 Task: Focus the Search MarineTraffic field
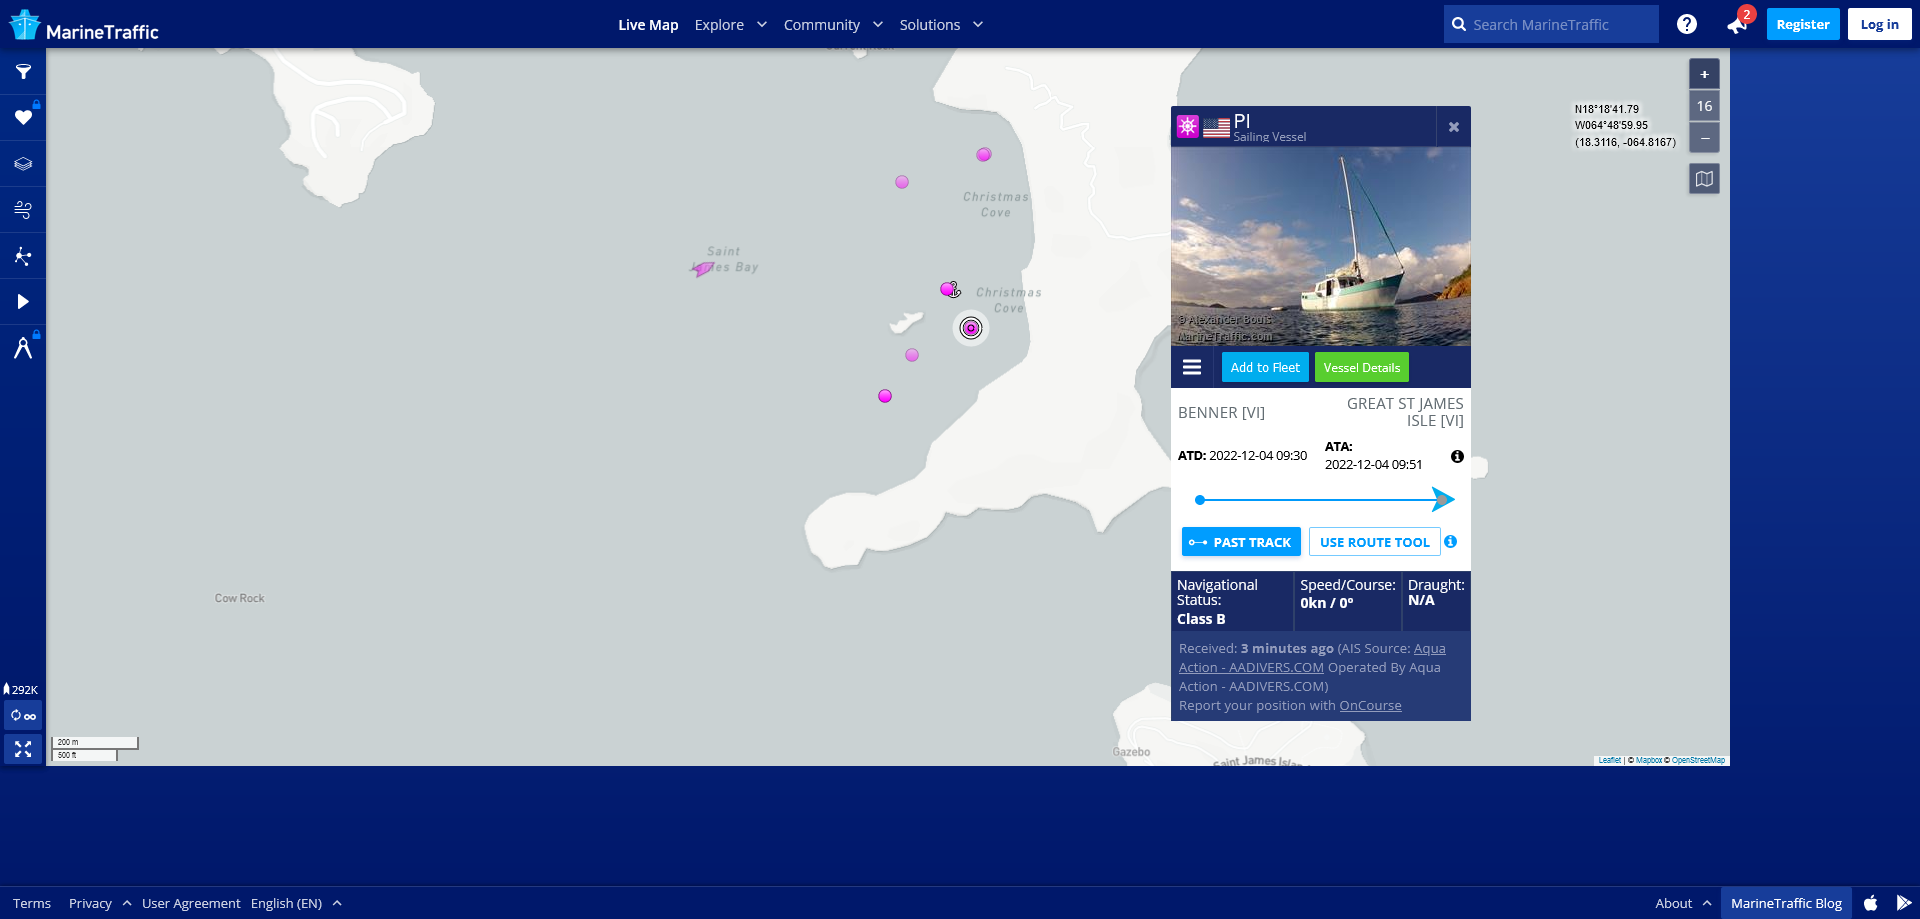tap(1551, 24)
